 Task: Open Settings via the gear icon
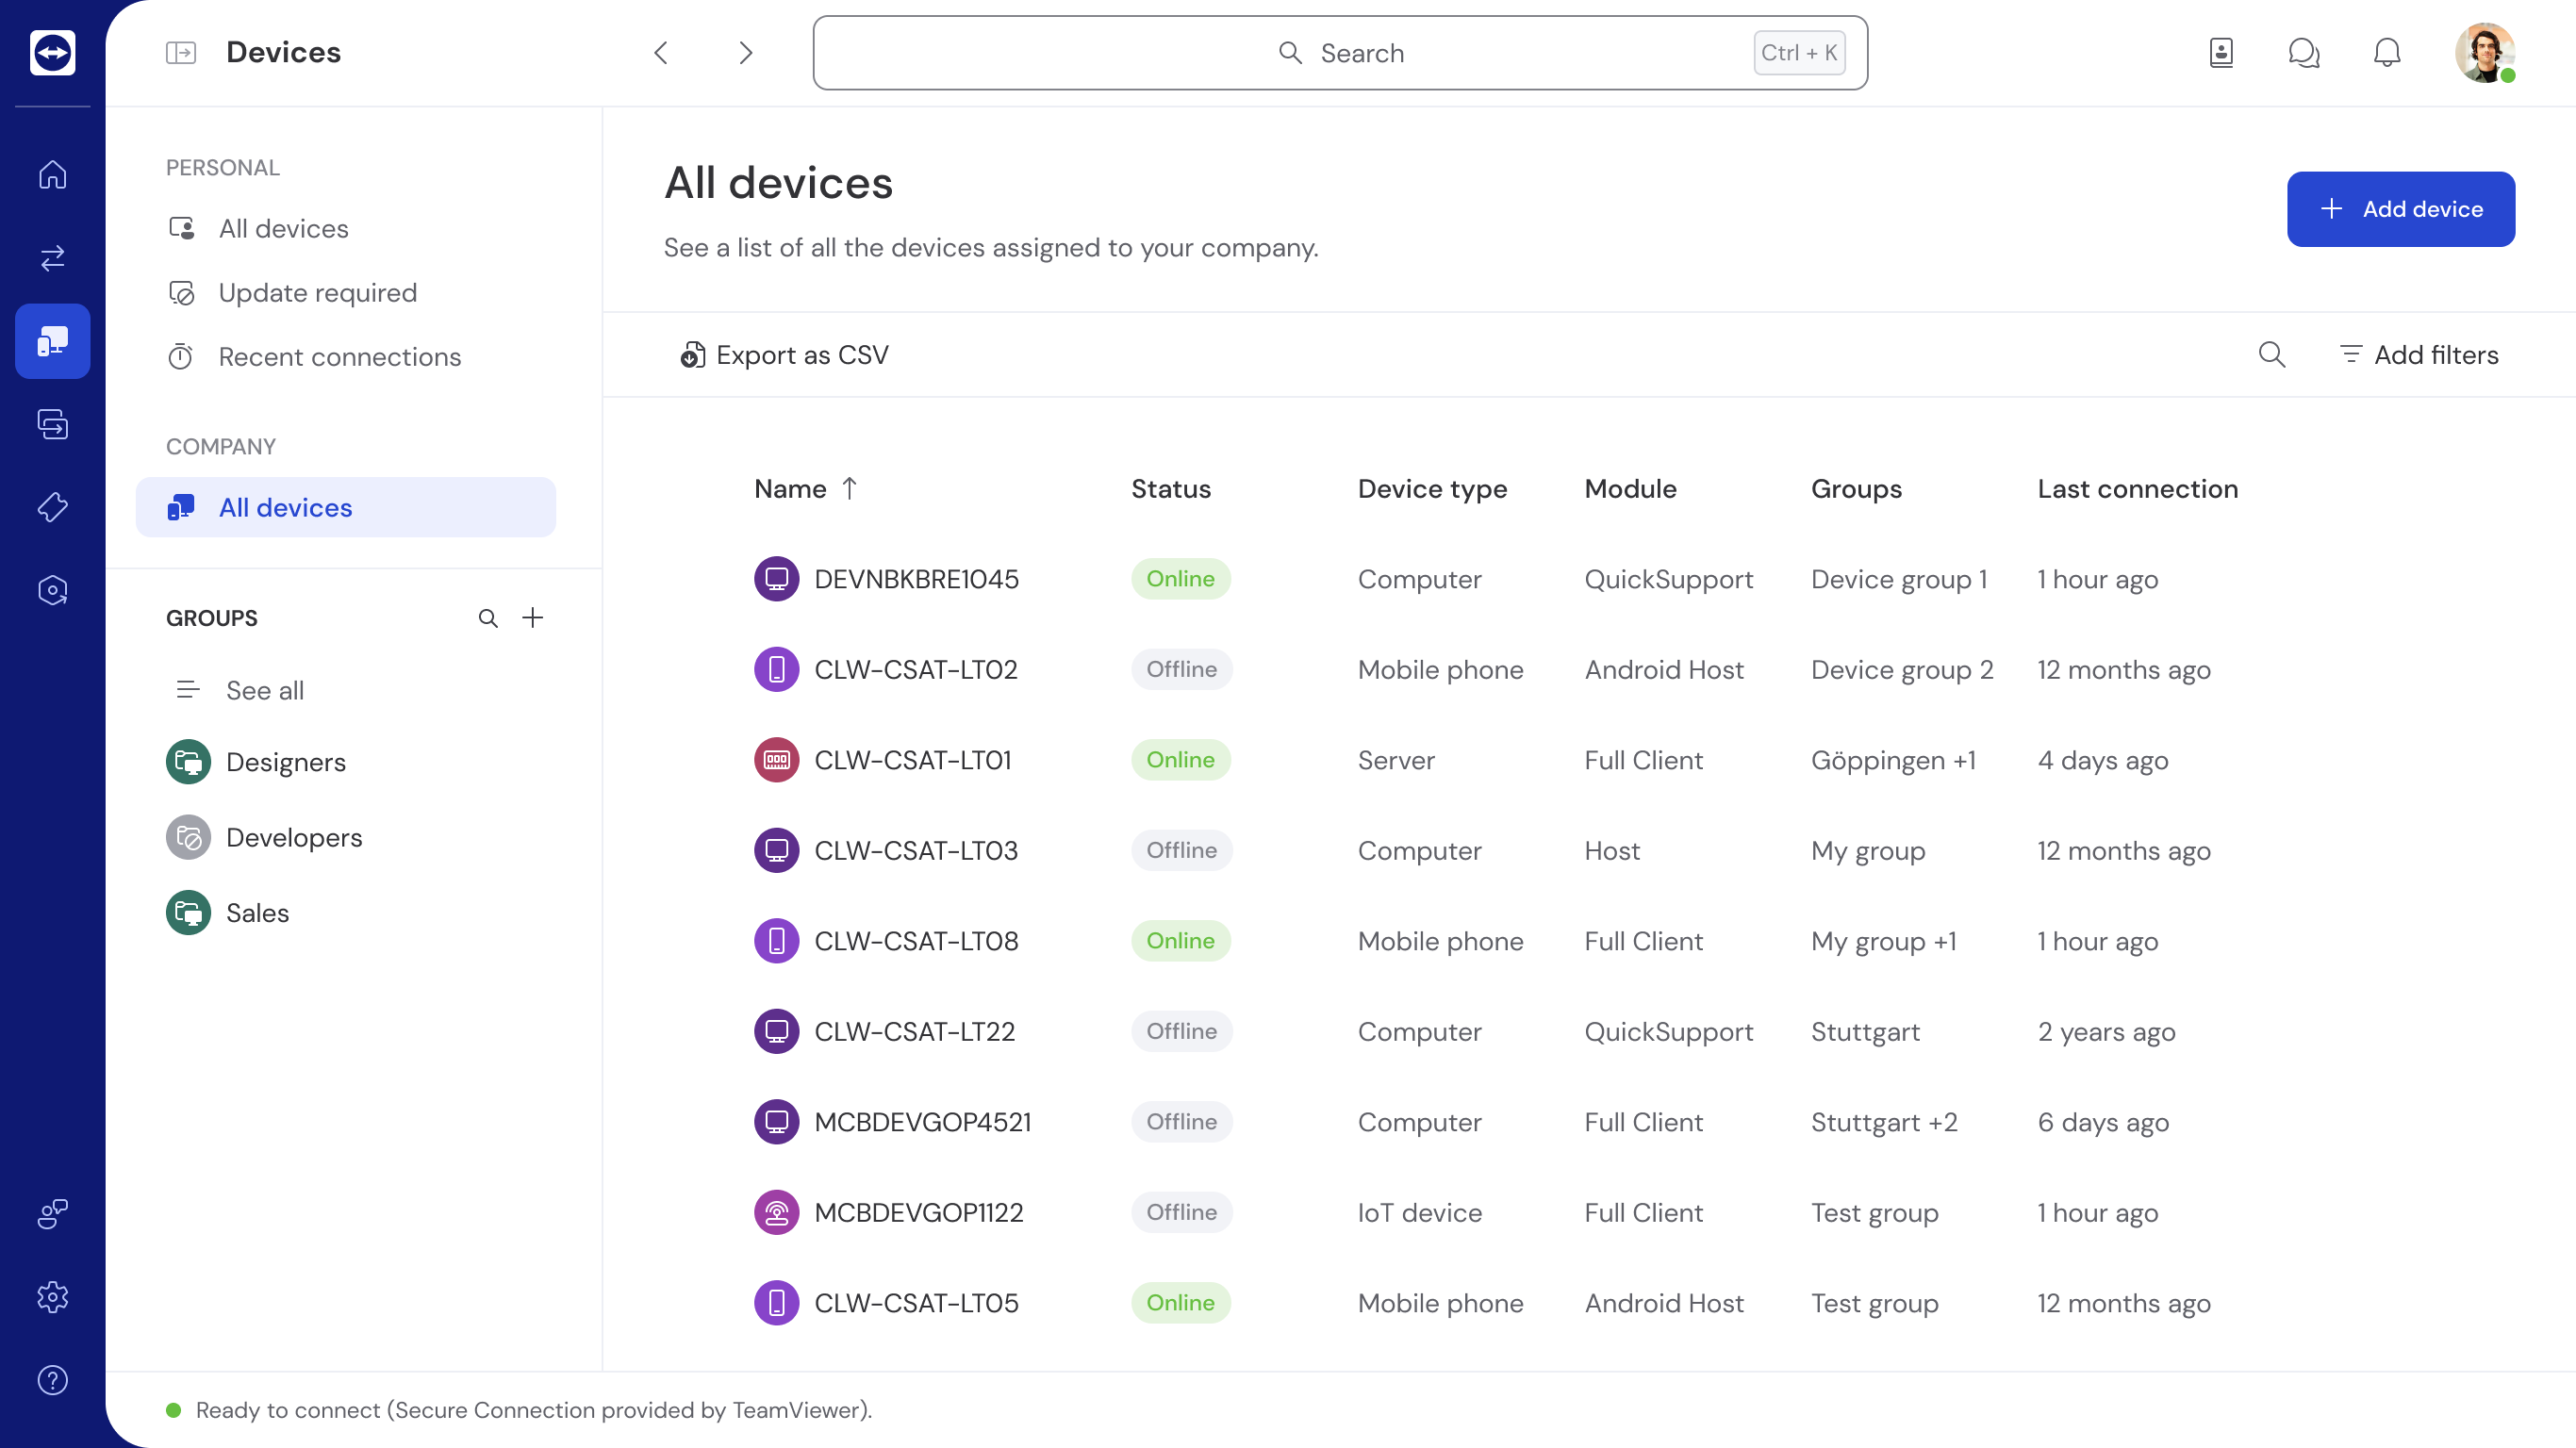coord(52,1297)
